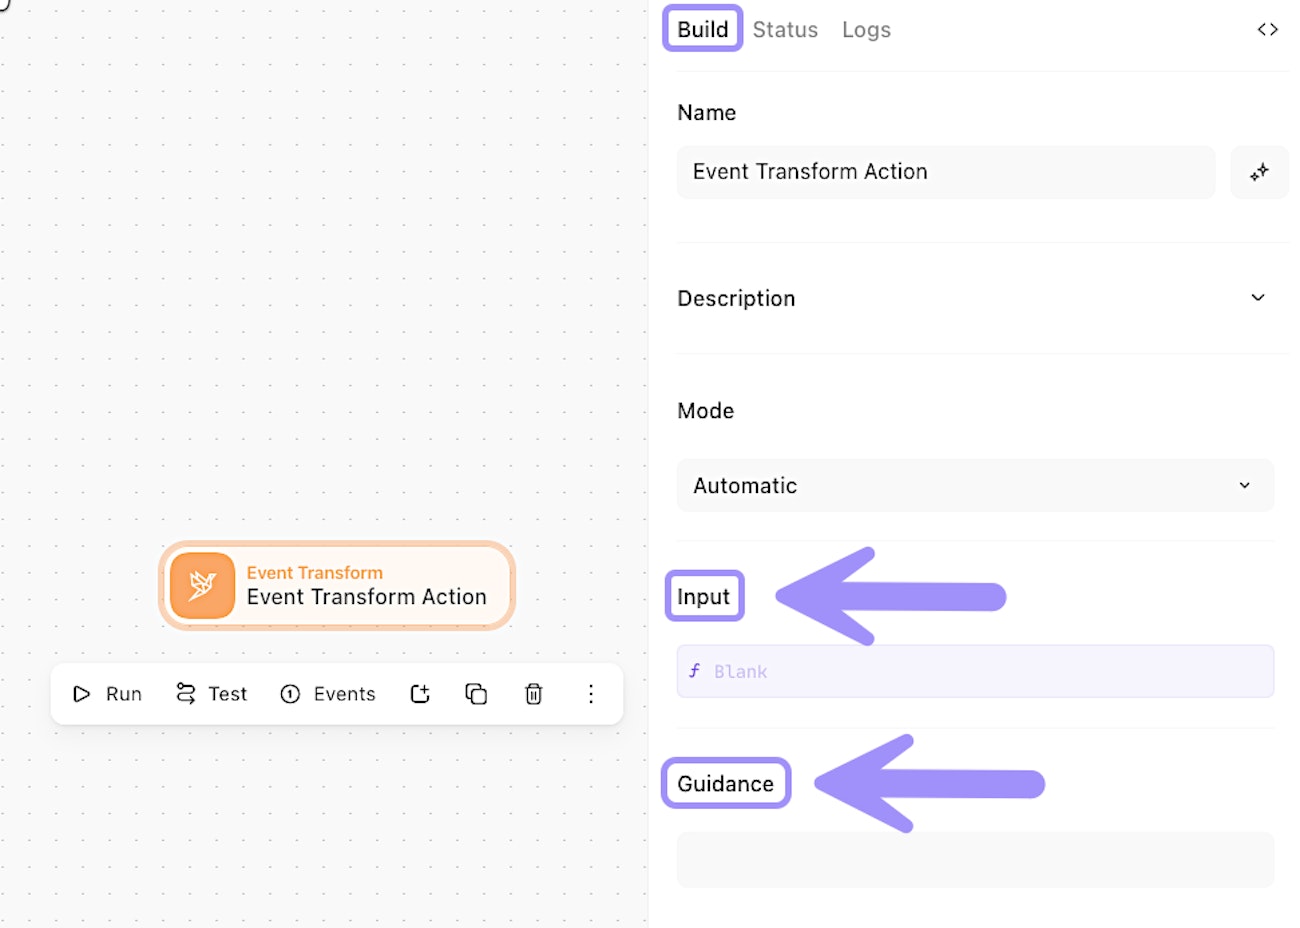Open the three-dot more options menu
Screen dimensions: 1300x928
(x=591, y=694)
